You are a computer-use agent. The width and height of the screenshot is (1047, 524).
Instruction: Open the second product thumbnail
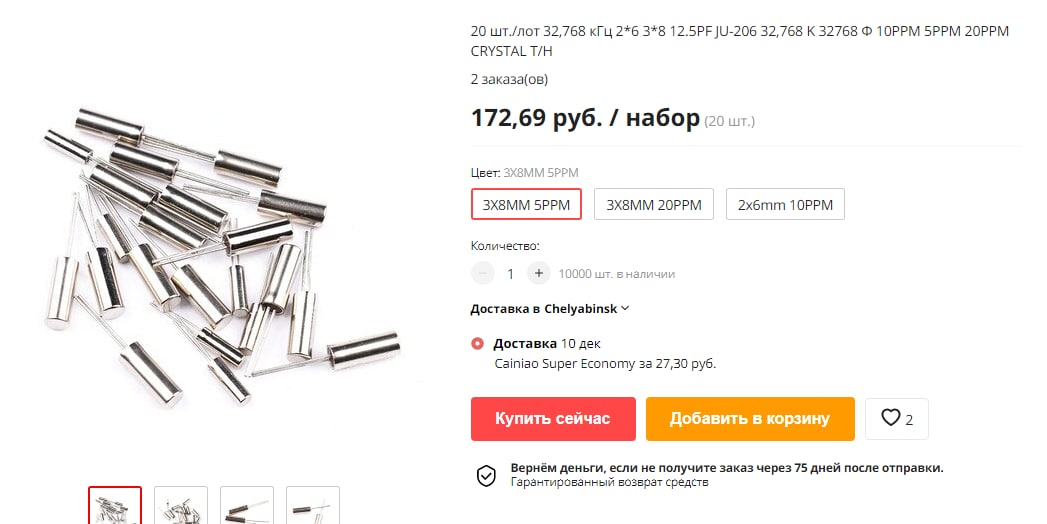(x=181, y=505)
